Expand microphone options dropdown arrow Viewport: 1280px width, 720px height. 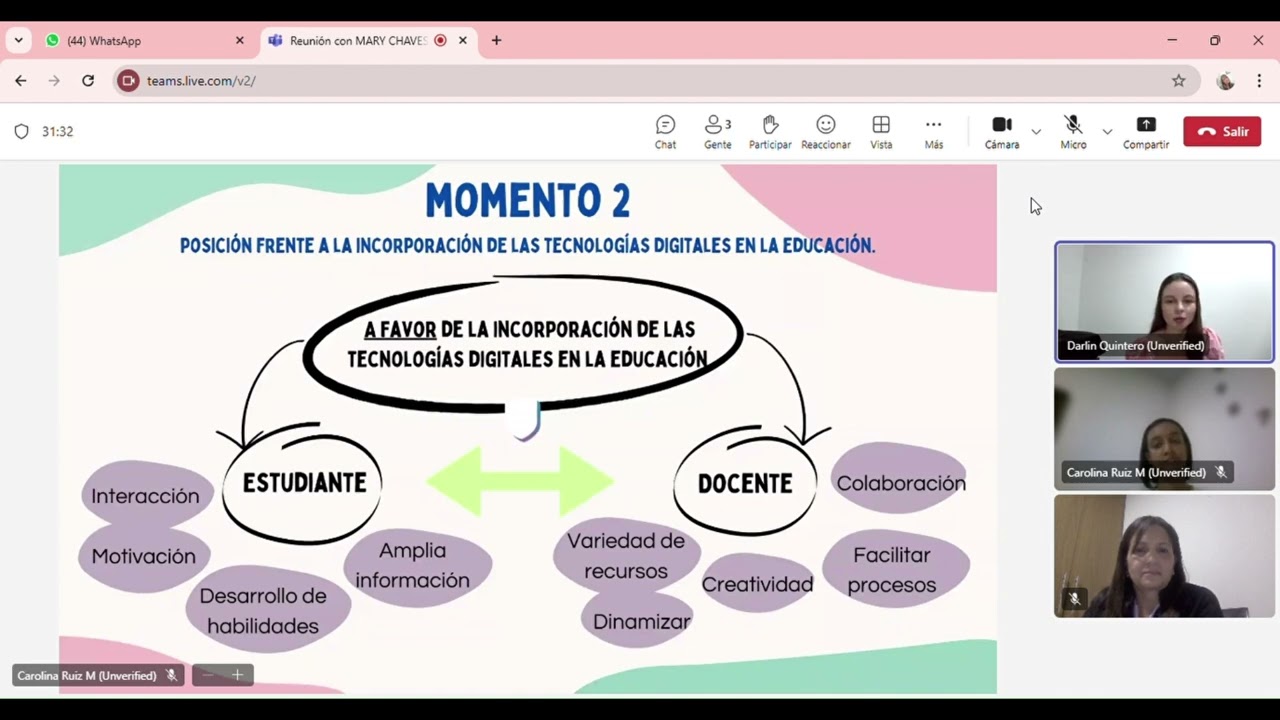1107,131
